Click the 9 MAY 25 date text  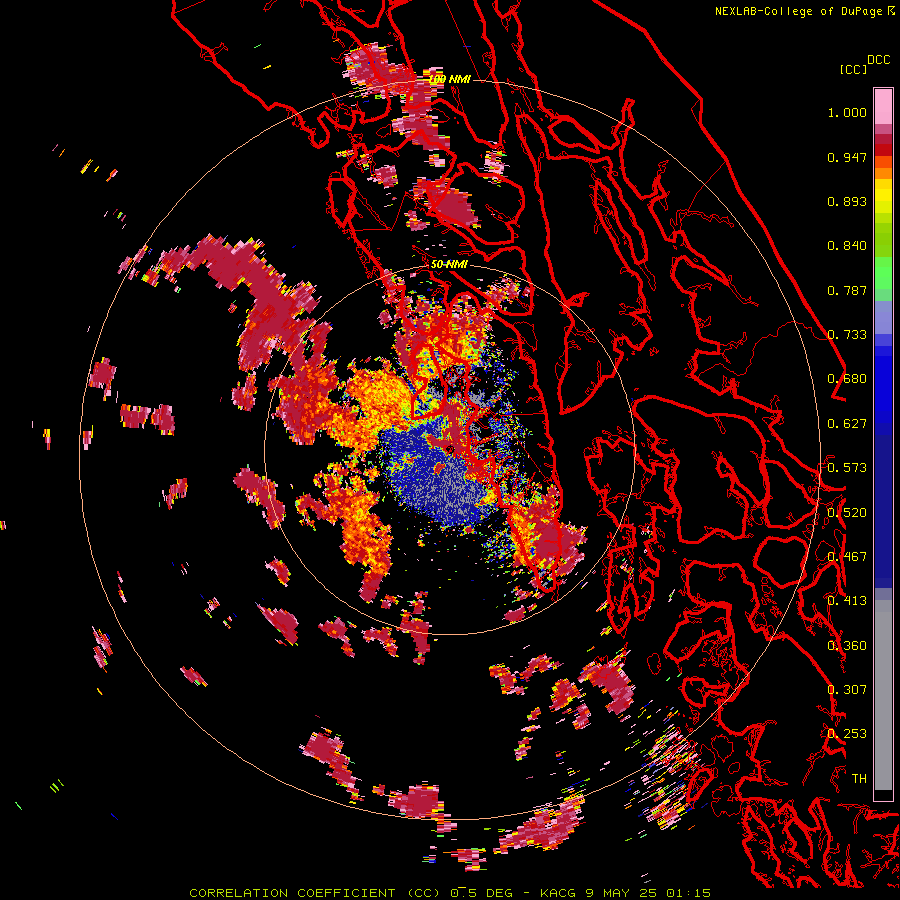(x=622, y=893)
